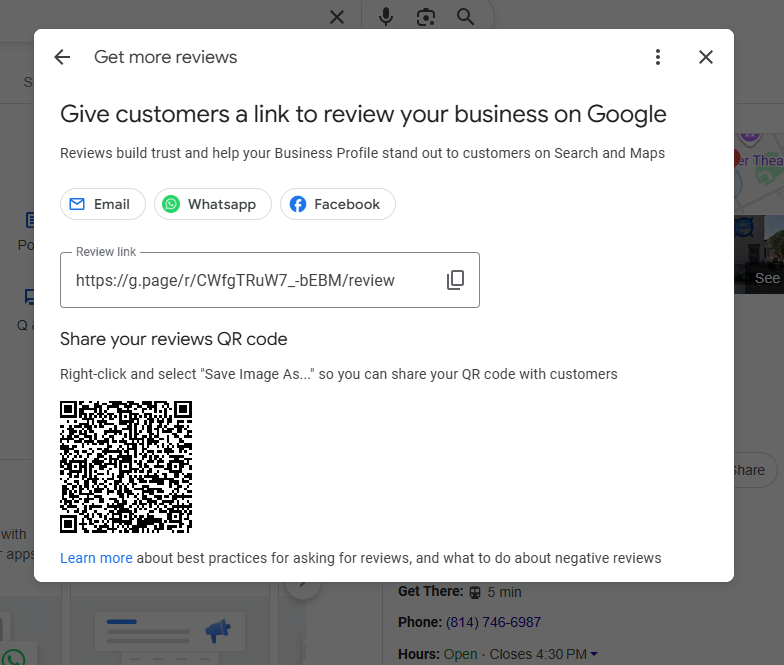Open the Learn more link

click(x=96, y=558)
